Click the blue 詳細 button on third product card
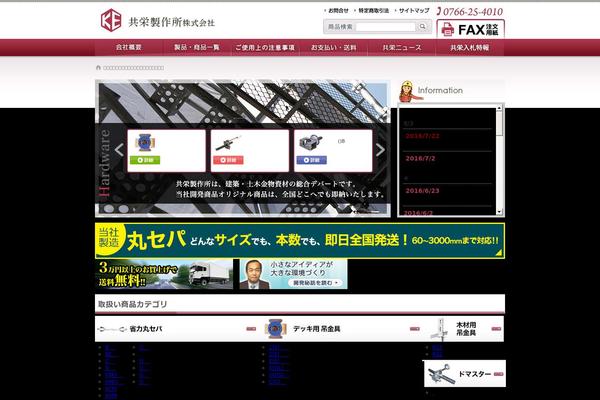The height and width of the screenshot is (400, 600). [x=311, y=160]
